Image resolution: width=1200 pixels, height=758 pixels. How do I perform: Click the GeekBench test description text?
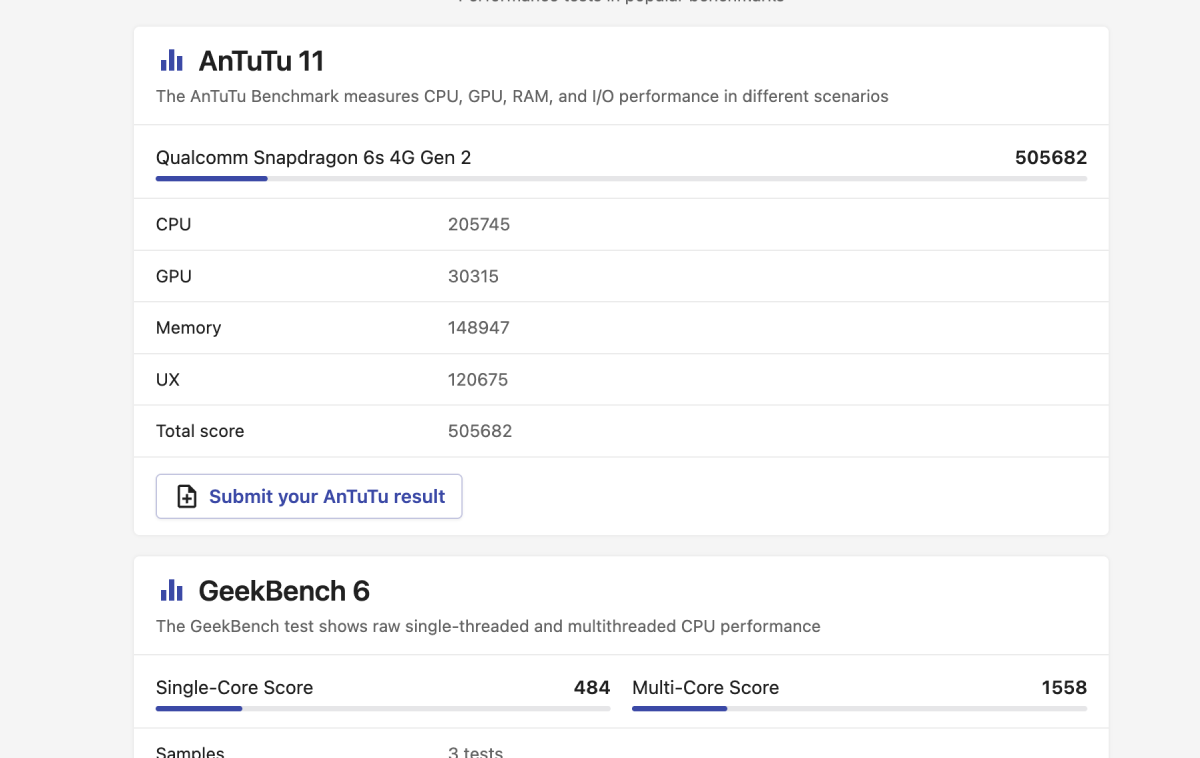488,626
